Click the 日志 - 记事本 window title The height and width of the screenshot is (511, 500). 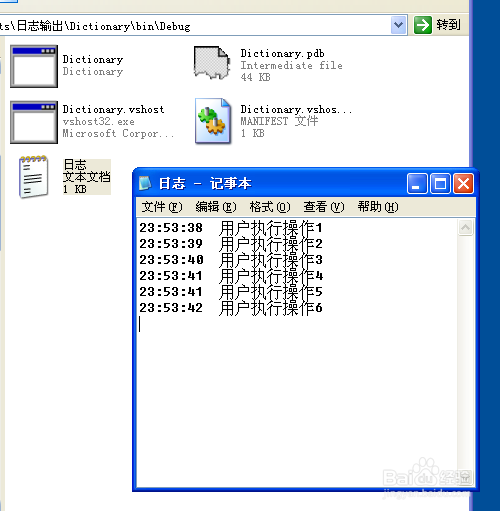(x=205, y=183)
